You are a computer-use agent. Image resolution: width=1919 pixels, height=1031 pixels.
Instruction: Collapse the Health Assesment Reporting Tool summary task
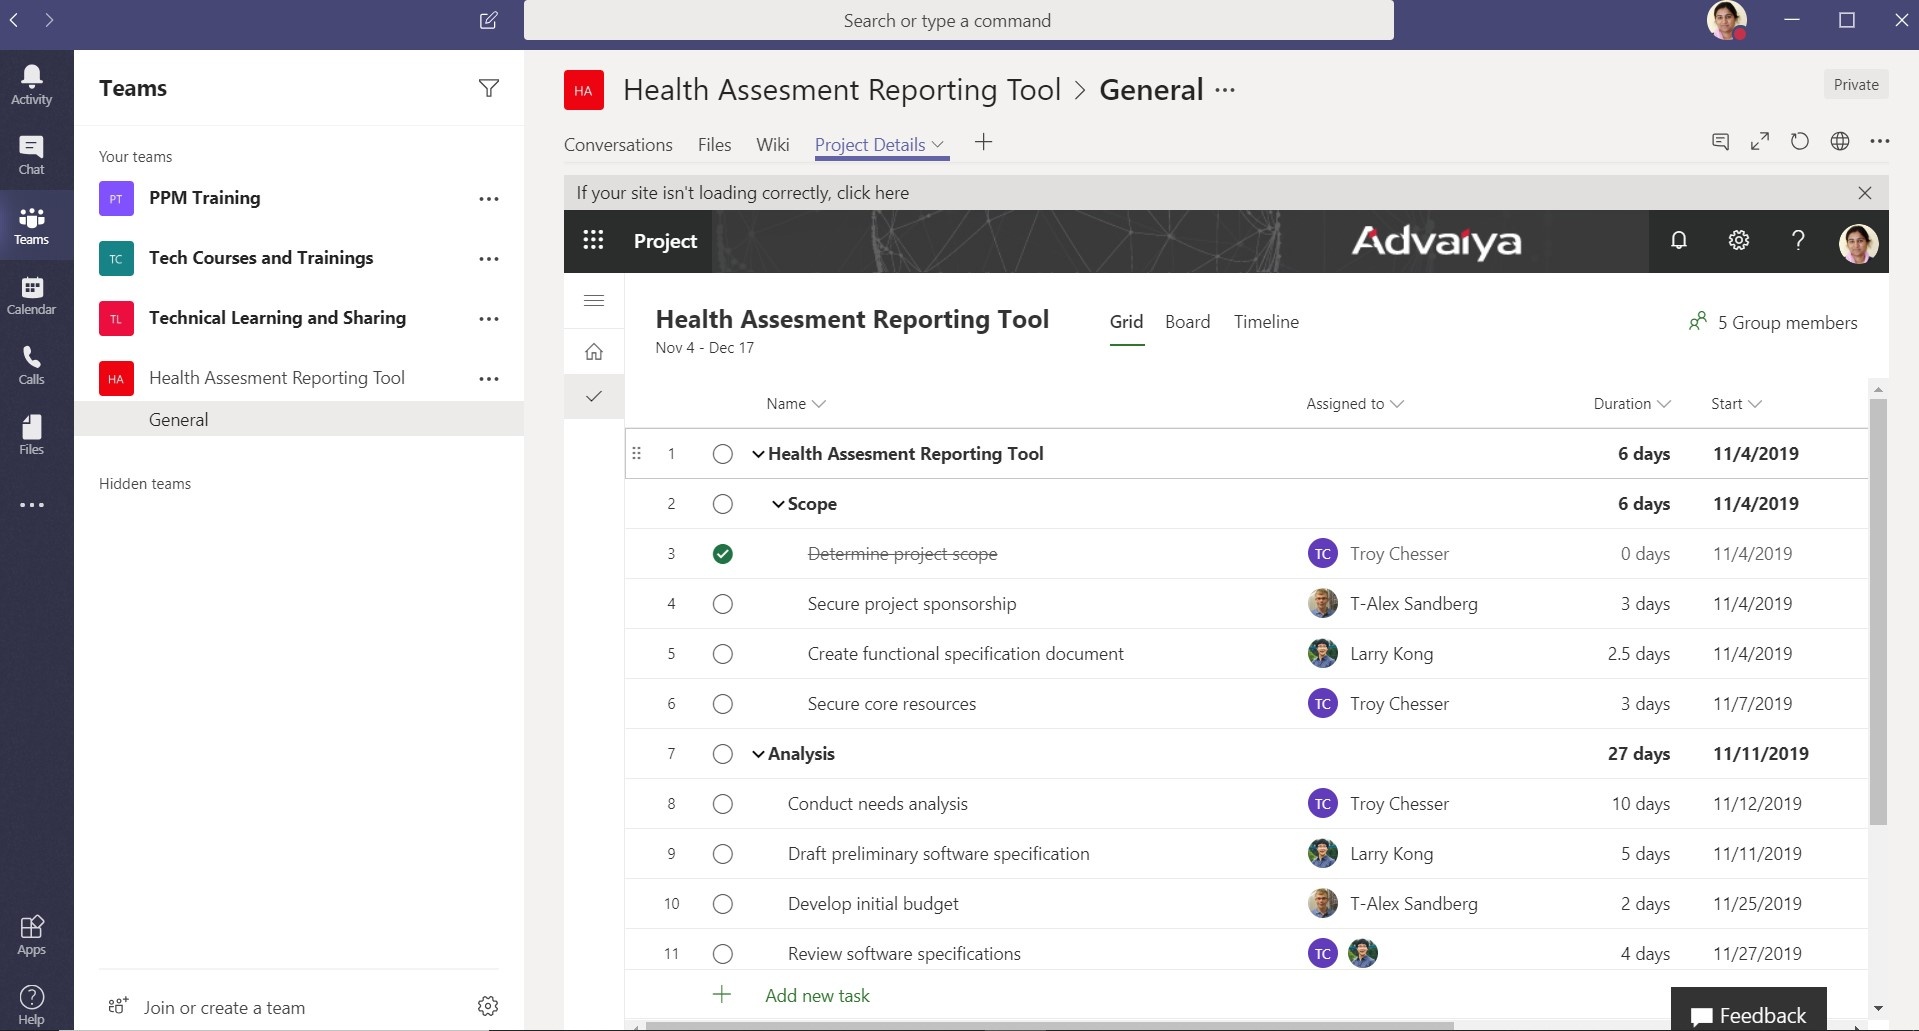758,454
